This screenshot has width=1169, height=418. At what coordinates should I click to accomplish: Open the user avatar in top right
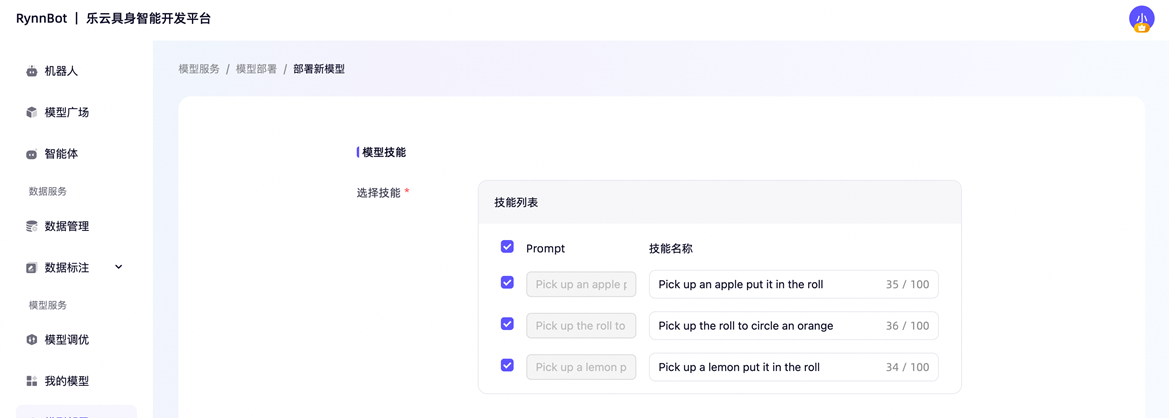coord(1141,19)
